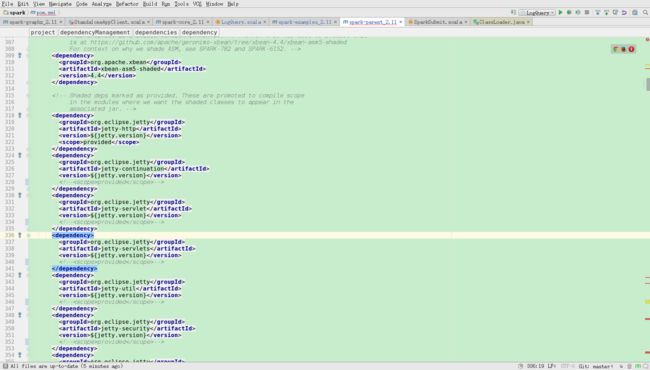Image resolution: width=650 pixels, height=370 pixels.
Task: Click the first browser icon in editor overlay
Action: (616, 49)
